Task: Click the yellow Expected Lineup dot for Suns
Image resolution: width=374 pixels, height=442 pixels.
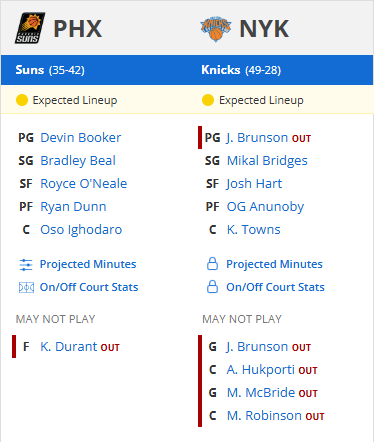Action: coord(22,100)
